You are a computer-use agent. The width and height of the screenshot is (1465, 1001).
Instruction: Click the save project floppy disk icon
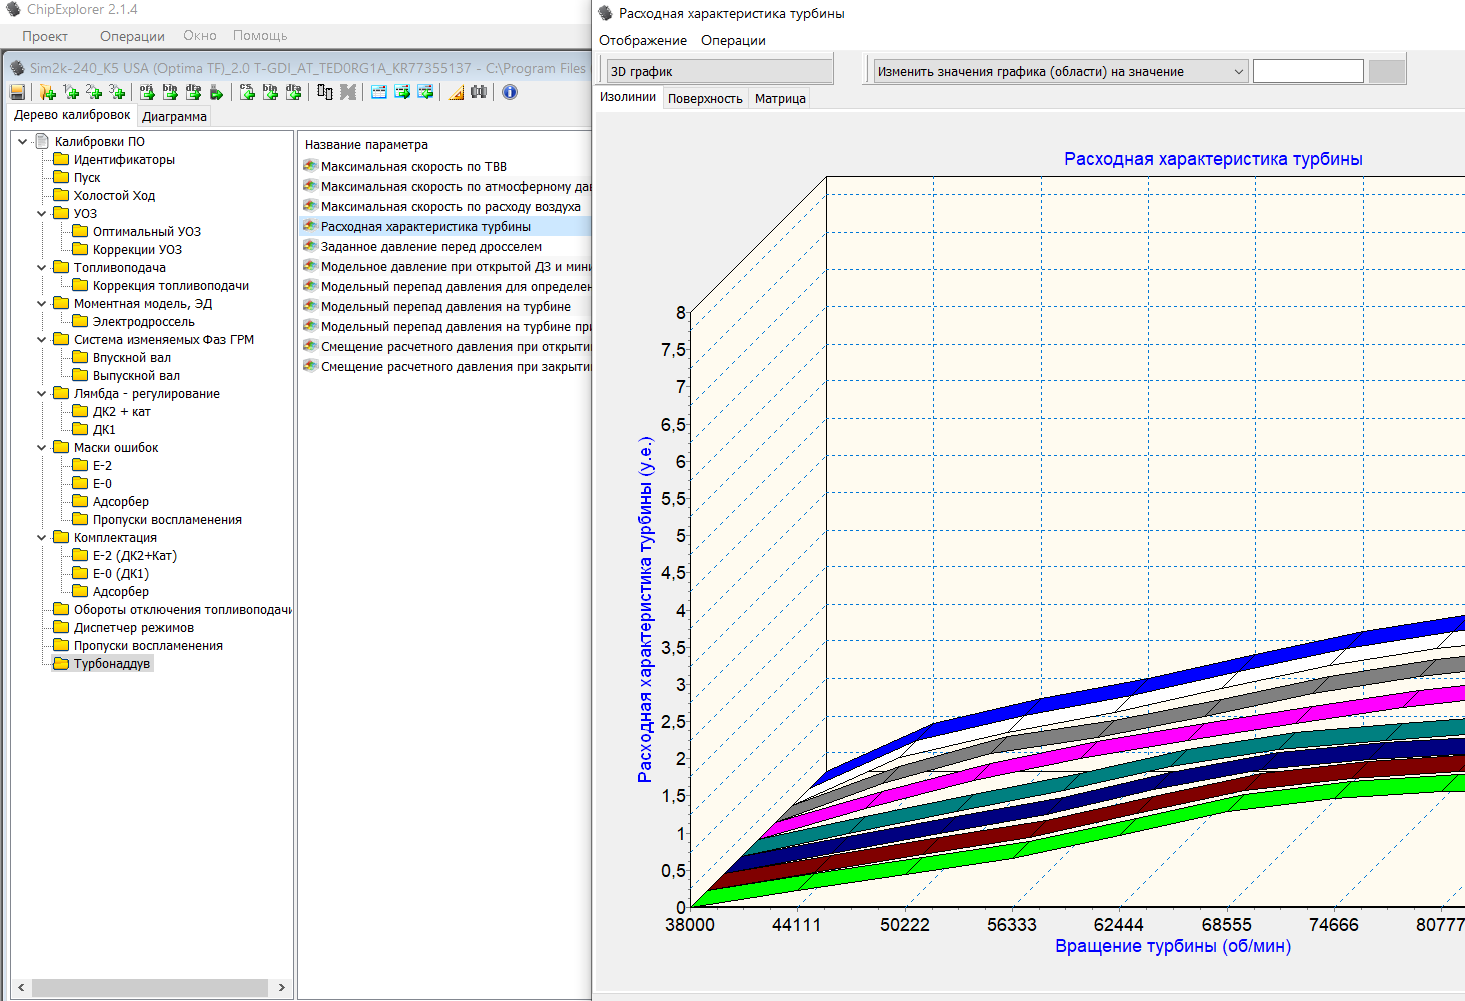17,92
